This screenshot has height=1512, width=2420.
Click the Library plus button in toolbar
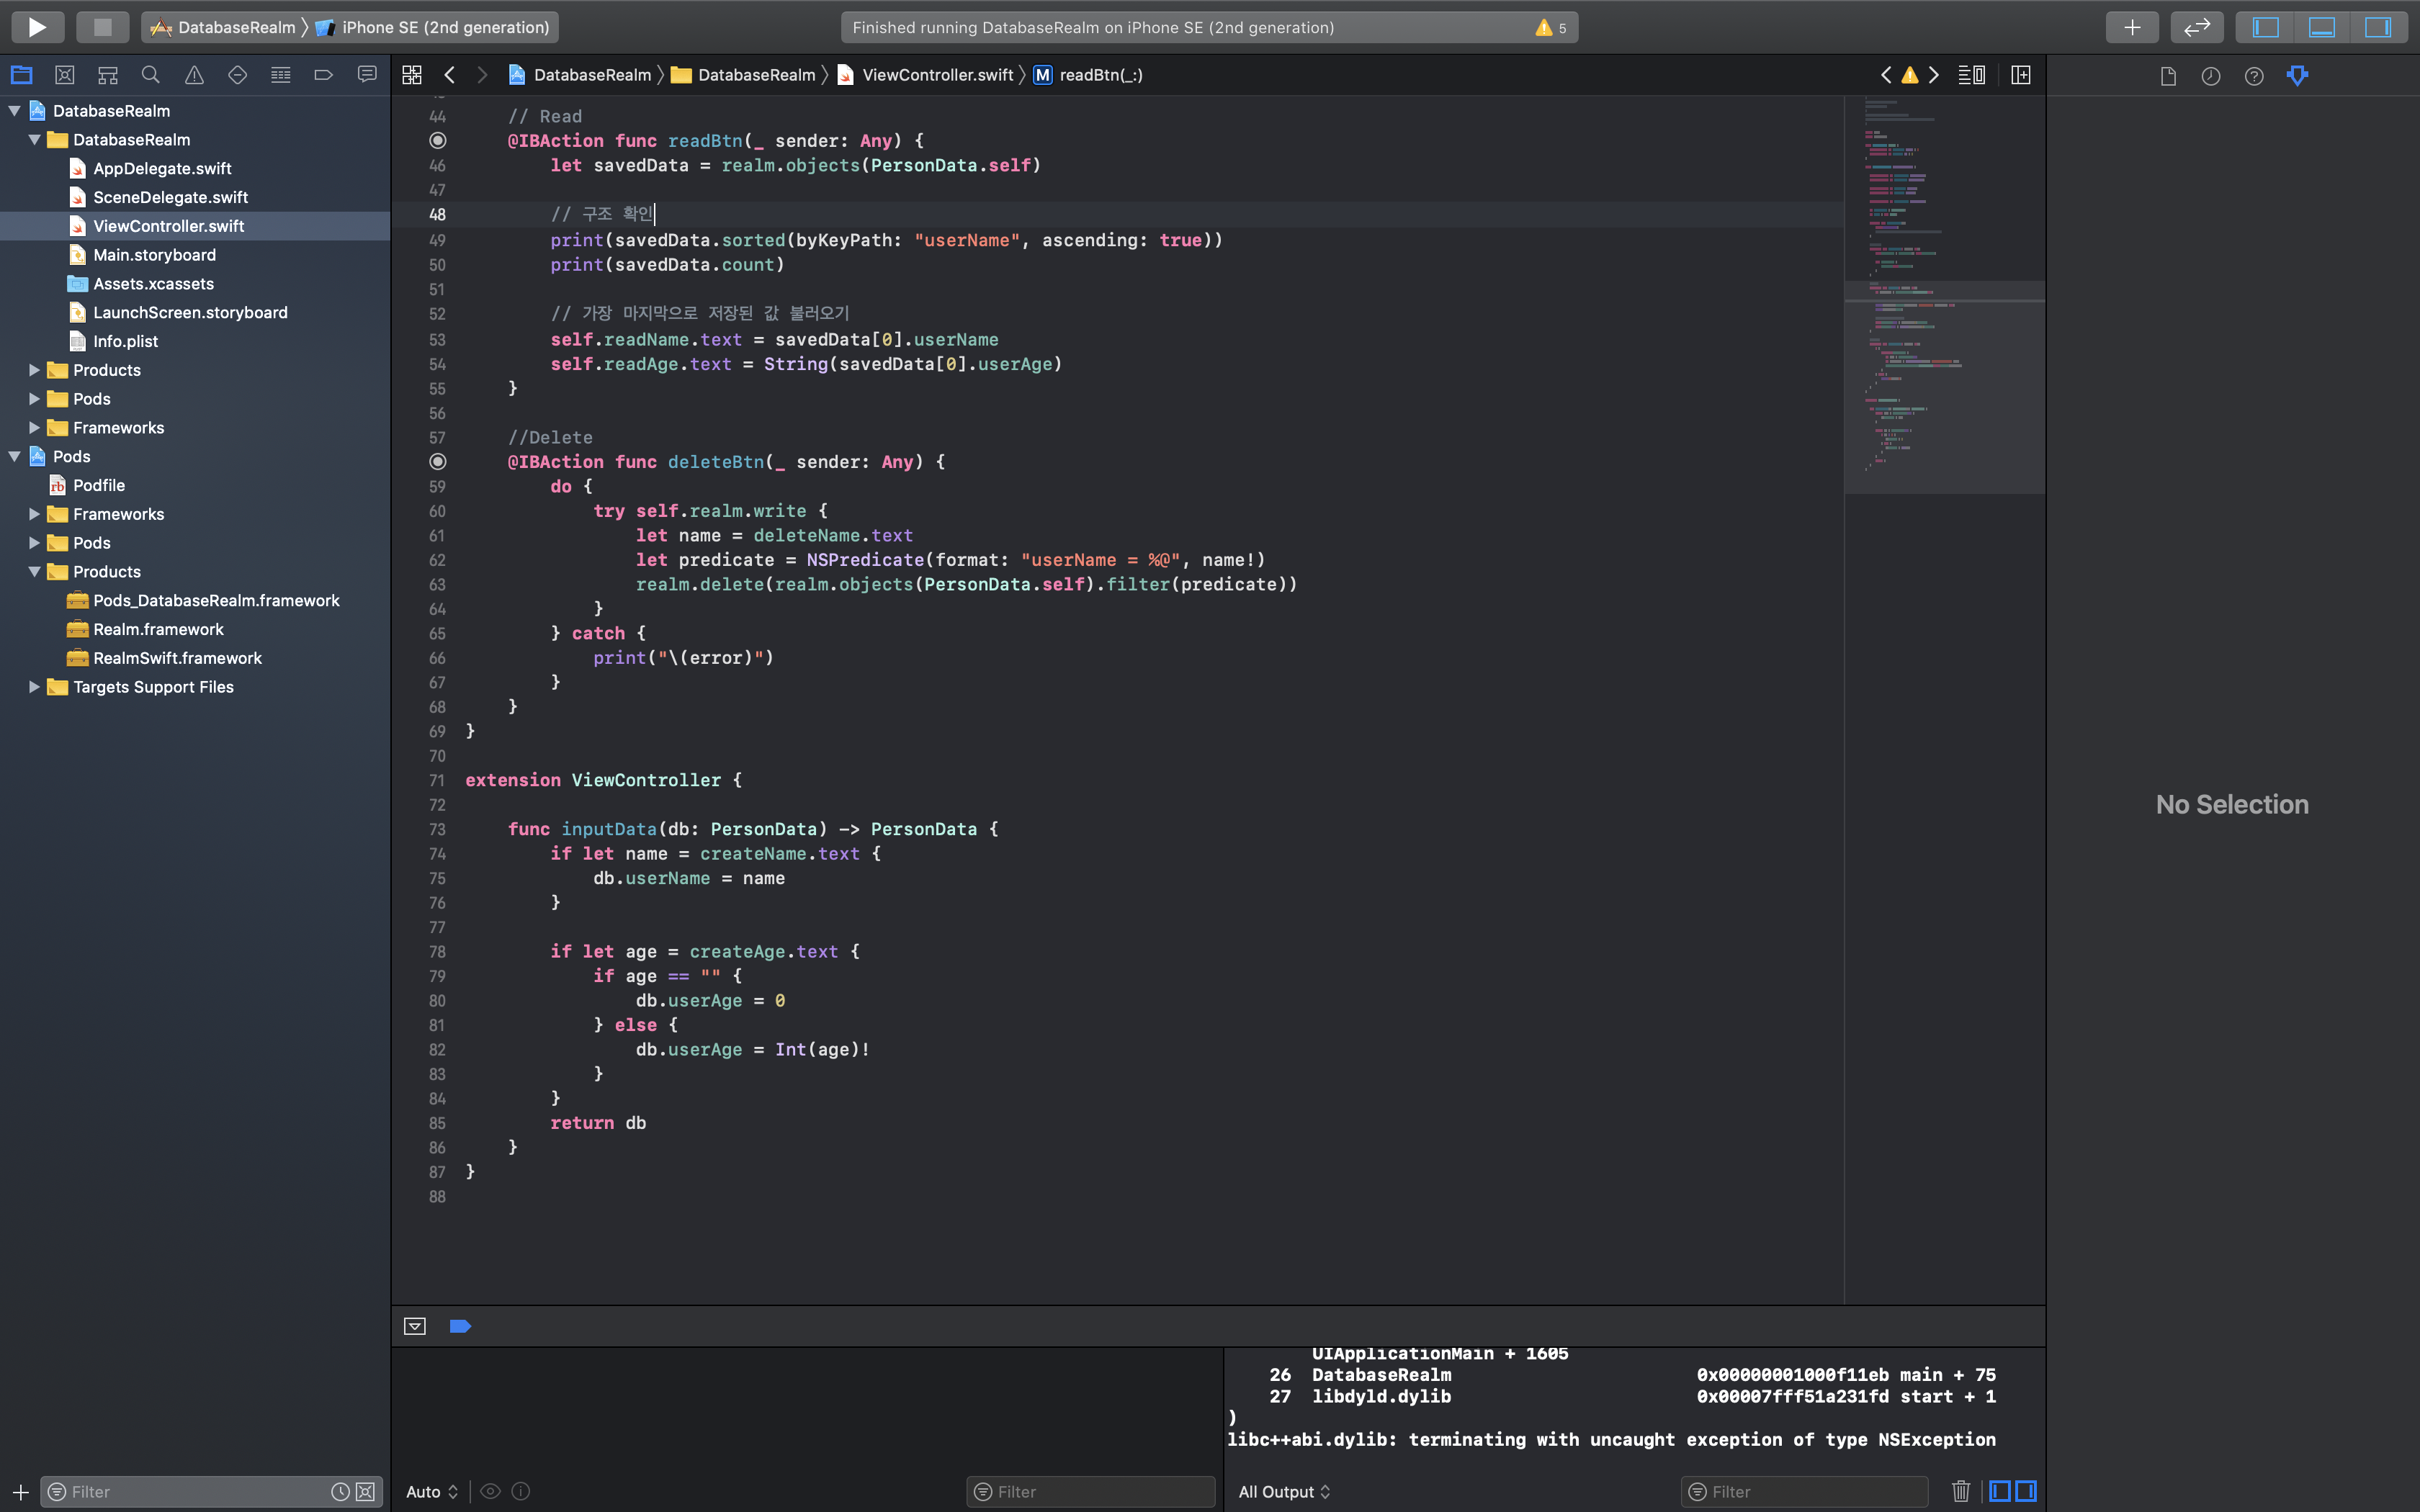coord(2131,27)
